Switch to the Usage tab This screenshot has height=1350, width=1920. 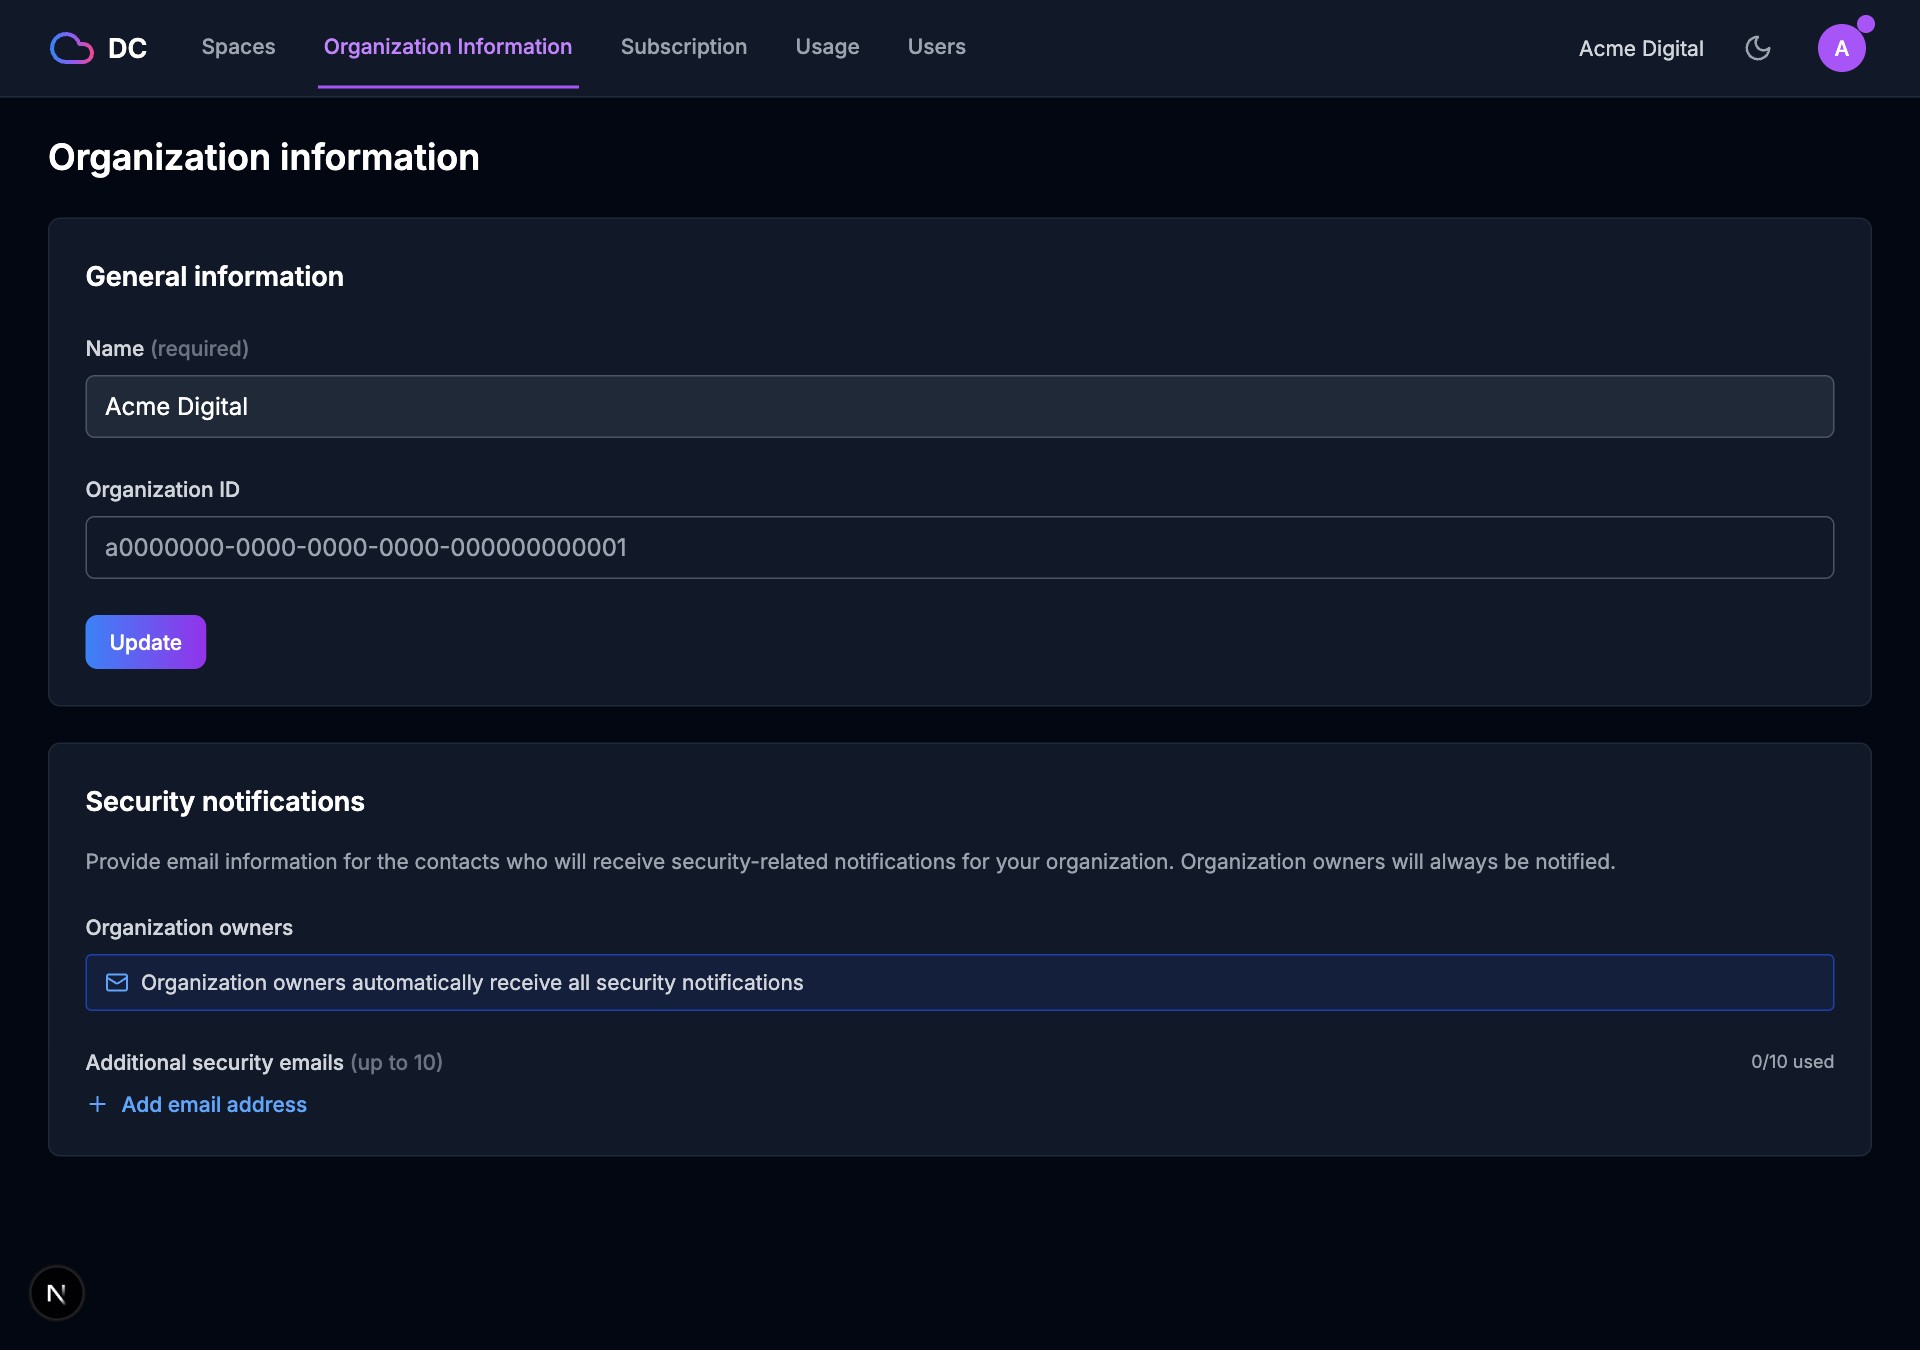[827, 47]
